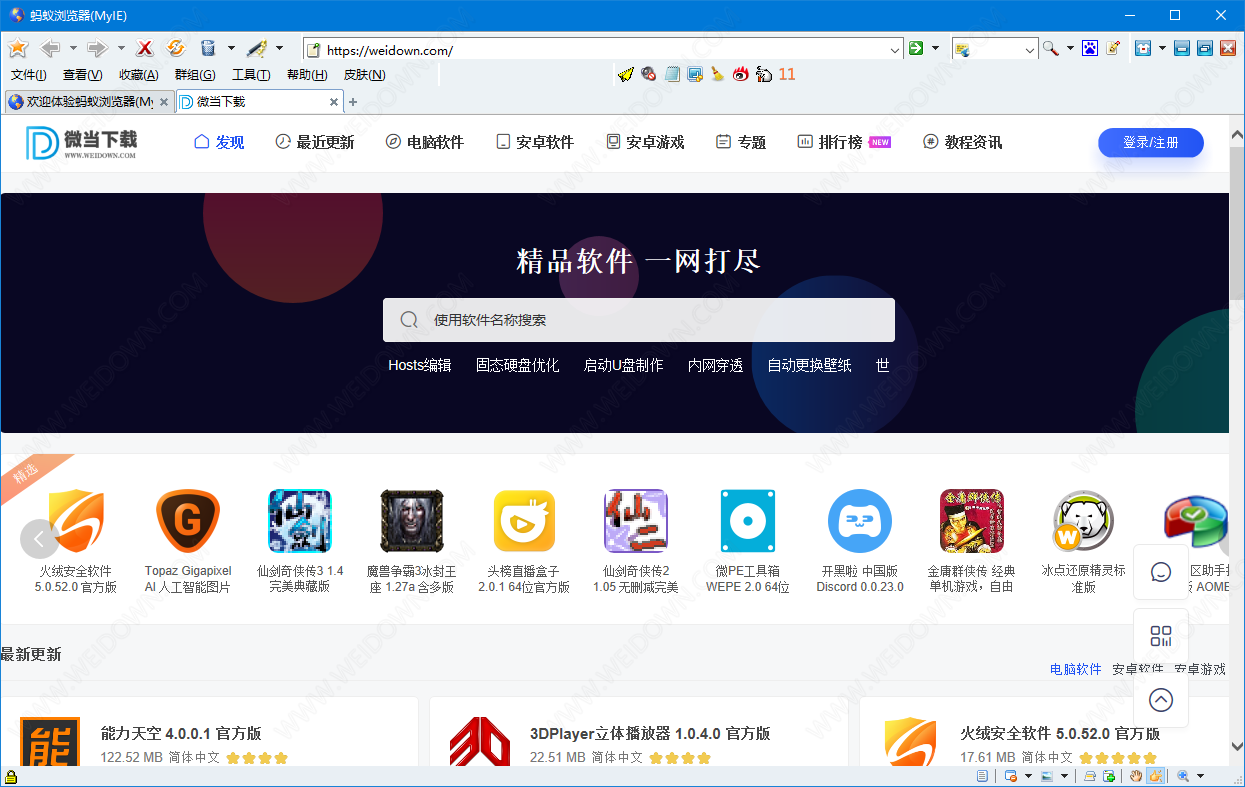Close the 微当下载 tab

(x=335, y=102)
